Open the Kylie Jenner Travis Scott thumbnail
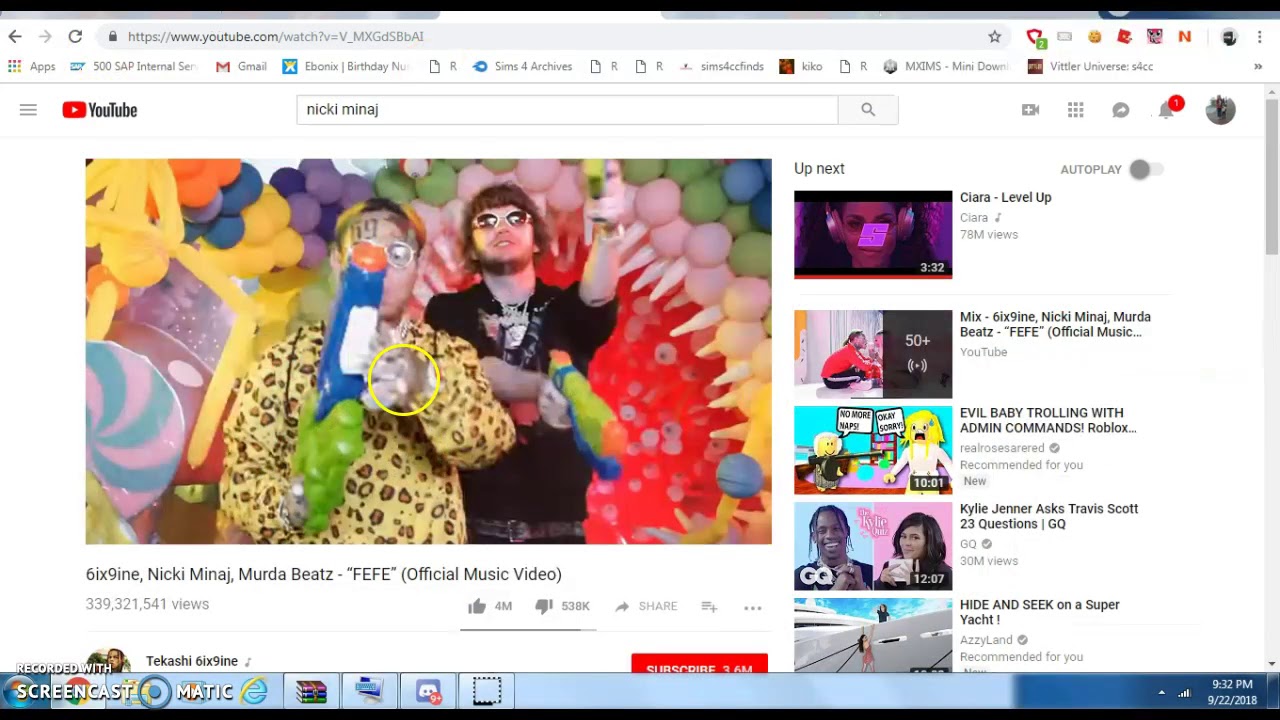 [x=873, y=546]
